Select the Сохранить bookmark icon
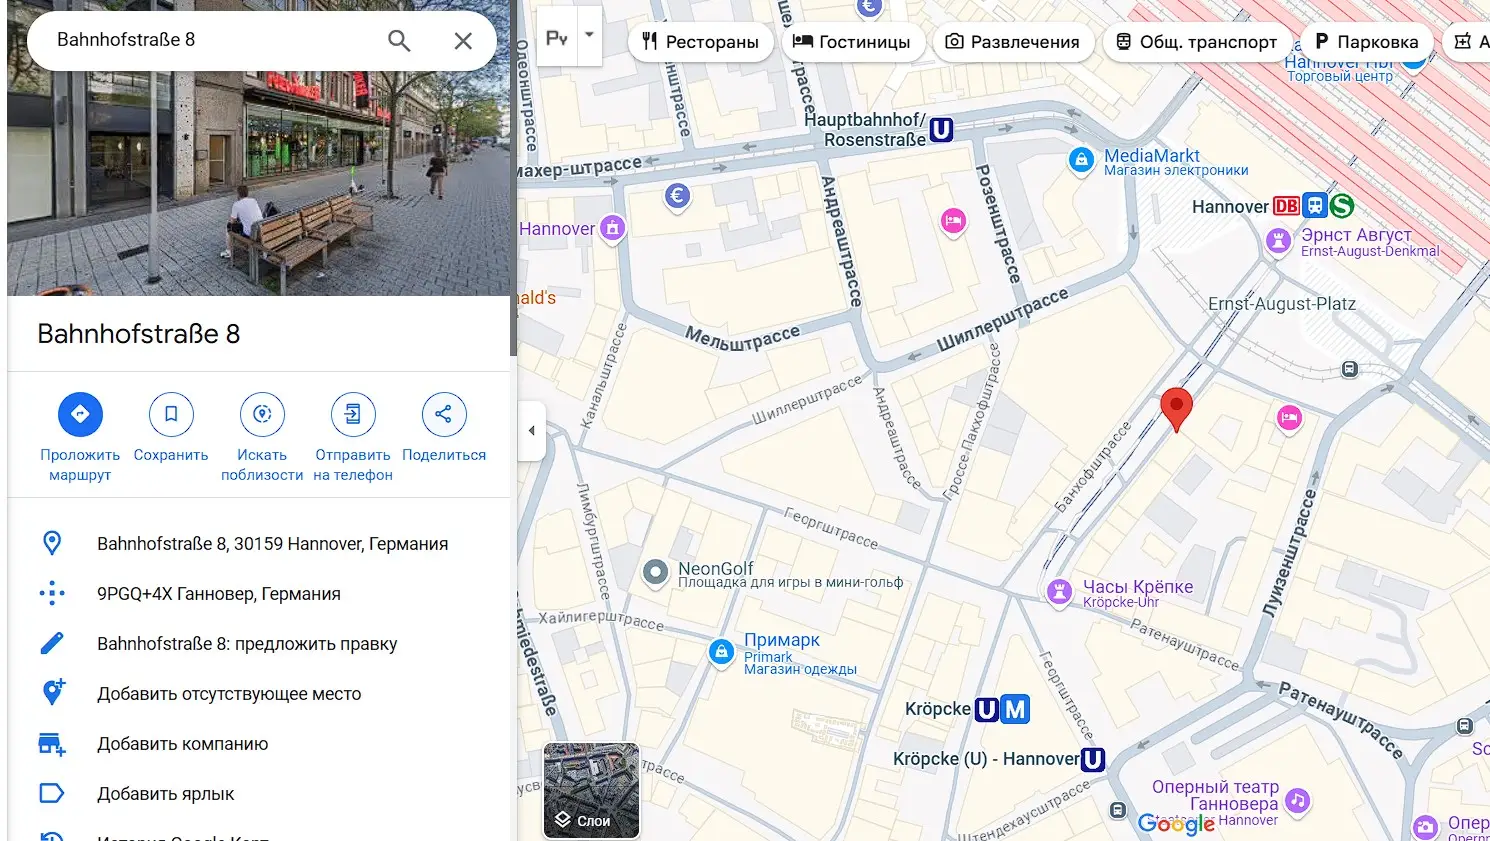Screen dimensions: 1490x841 [170, 414]
